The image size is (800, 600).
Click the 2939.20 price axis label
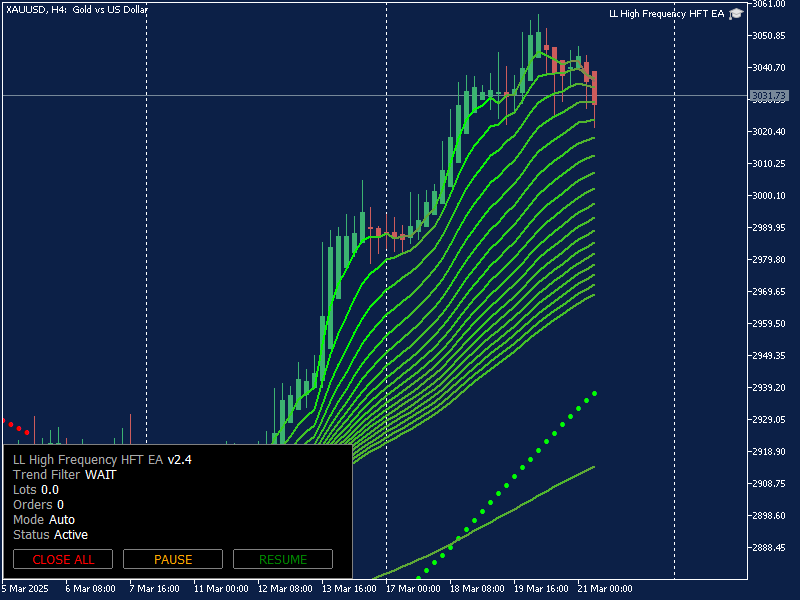[x=769, y=387]
